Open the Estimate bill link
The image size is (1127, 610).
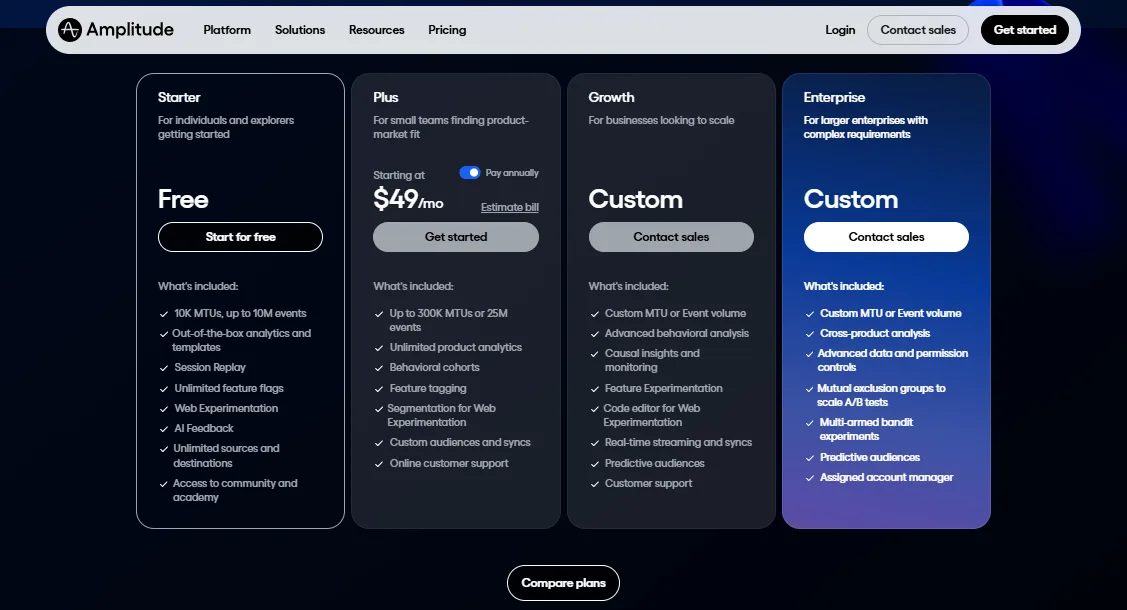coord(510,207)
